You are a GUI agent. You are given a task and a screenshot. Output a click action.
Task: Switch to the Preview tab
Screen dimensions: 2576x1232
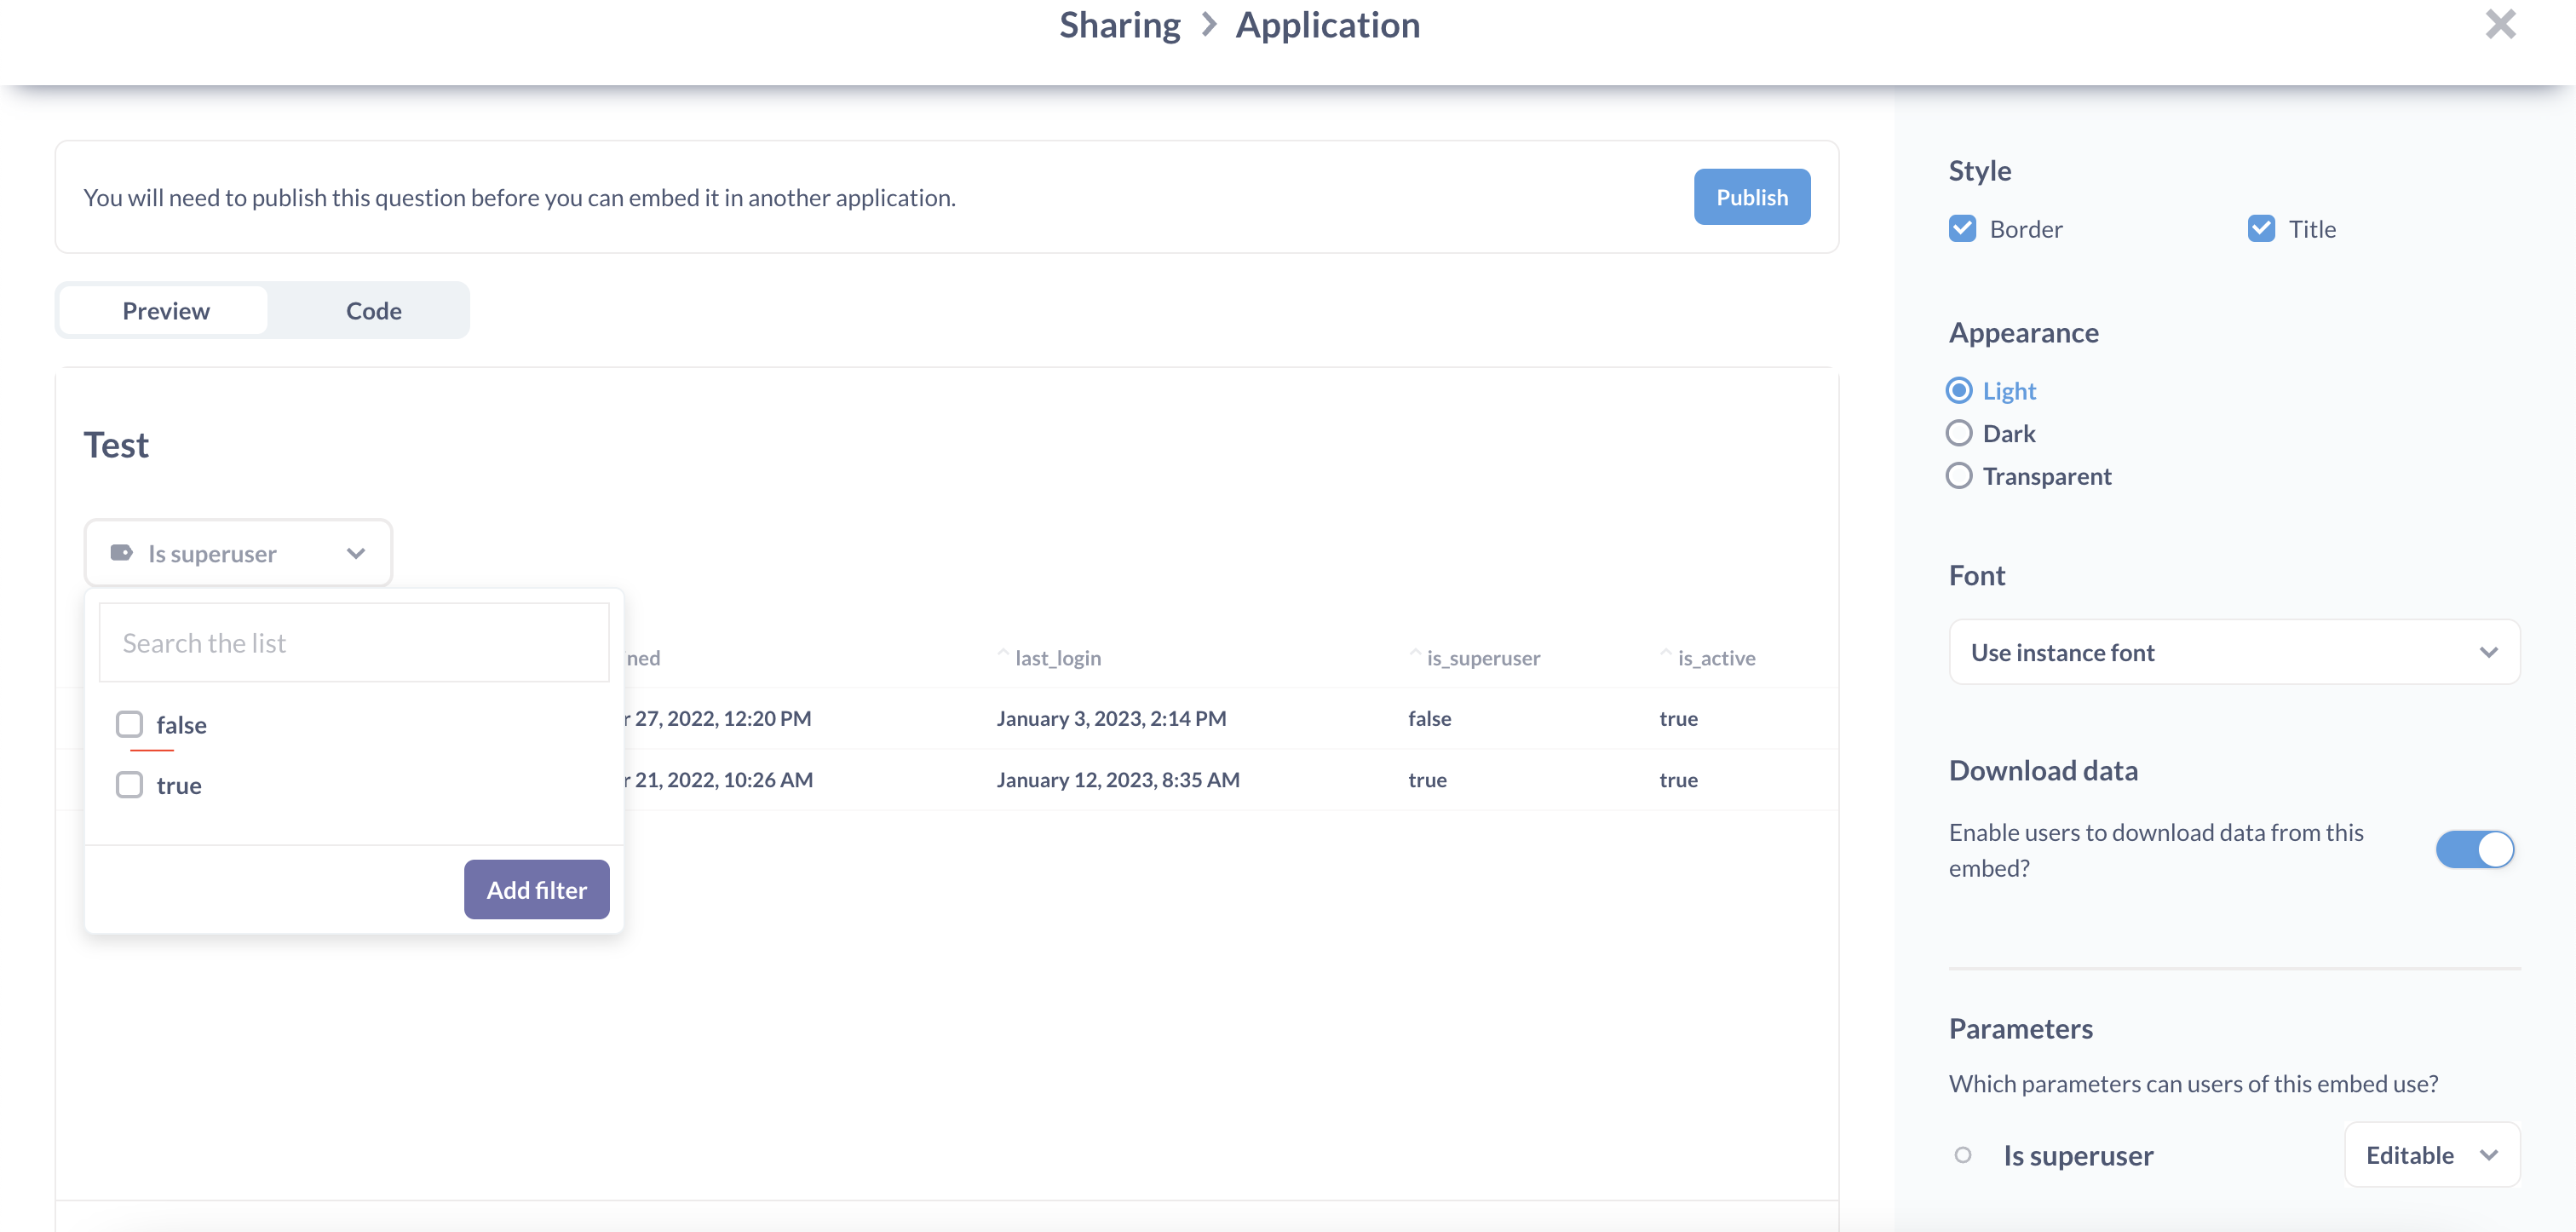(166, 310)
